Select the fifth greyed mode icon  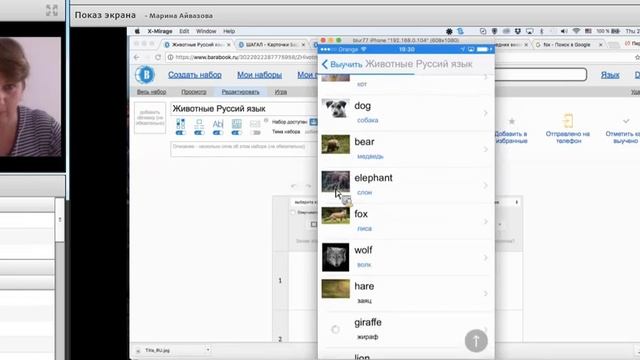point(255,123)
